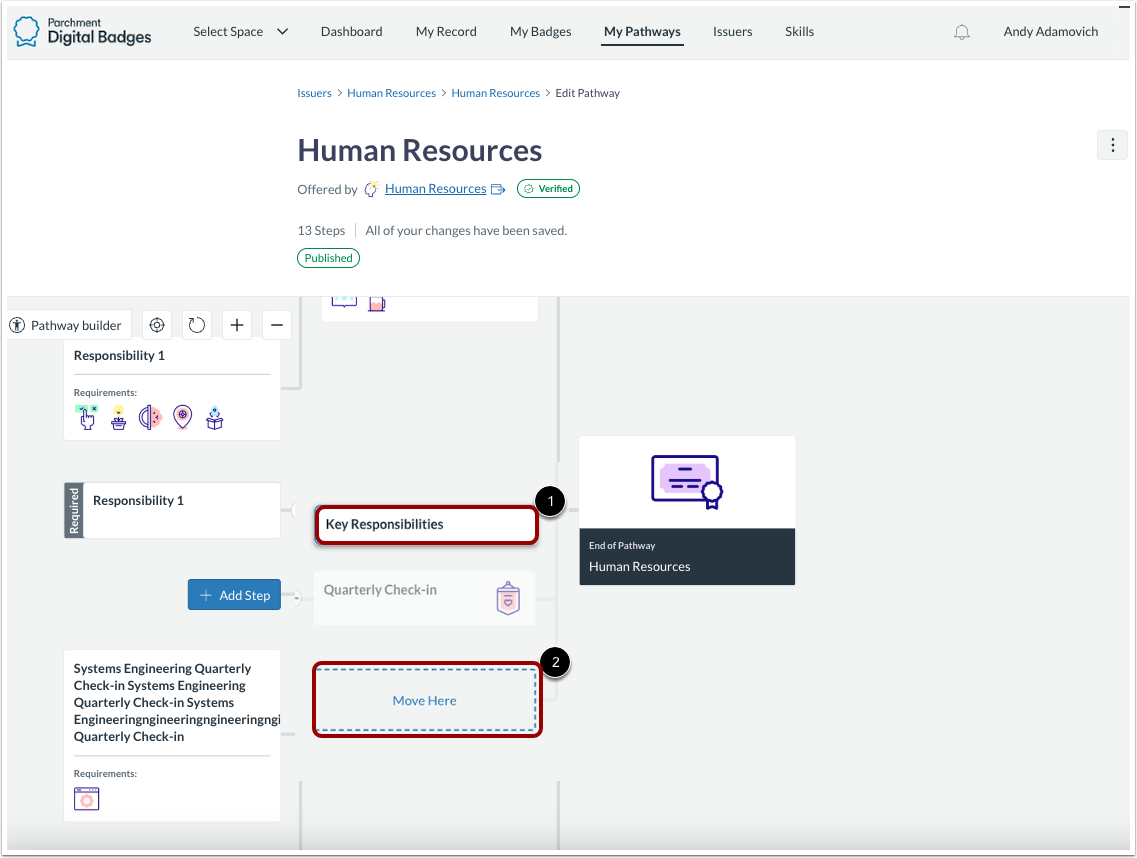Open the Human Resources breadcrumb link
The image size is (1137, 858).
click(x=391, y=92)
